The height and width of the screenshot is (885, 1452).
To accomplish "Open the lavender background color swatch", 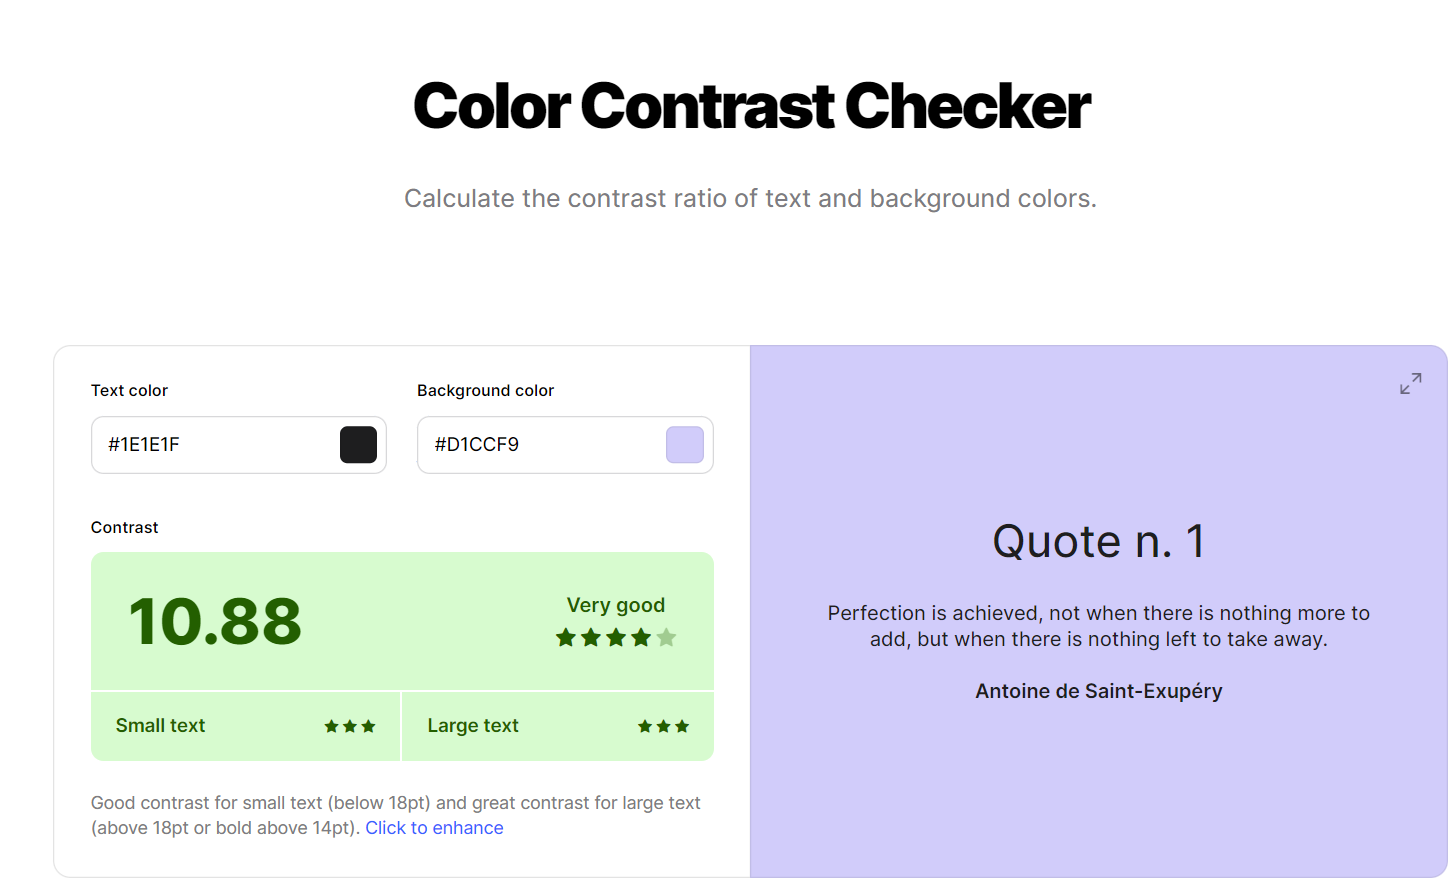I will 685,445.
